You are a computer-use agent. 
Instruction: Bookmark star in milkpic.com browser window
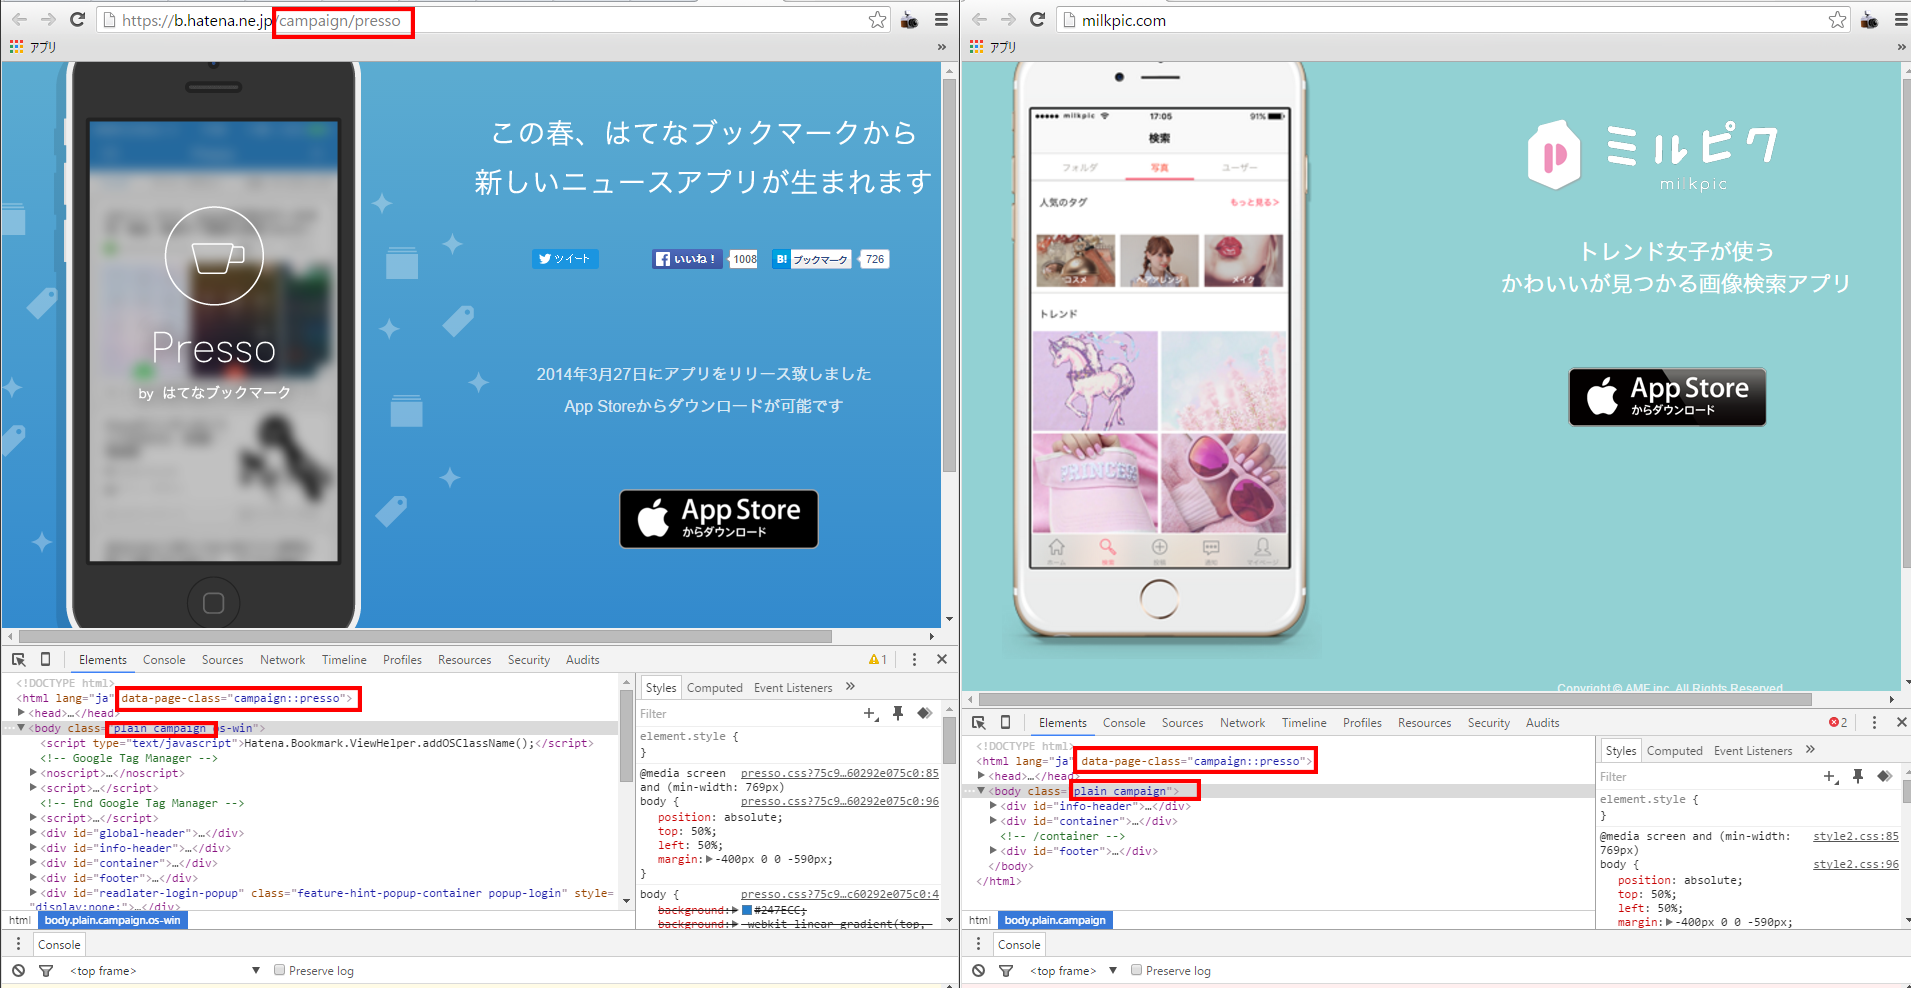click(1837, 20)
